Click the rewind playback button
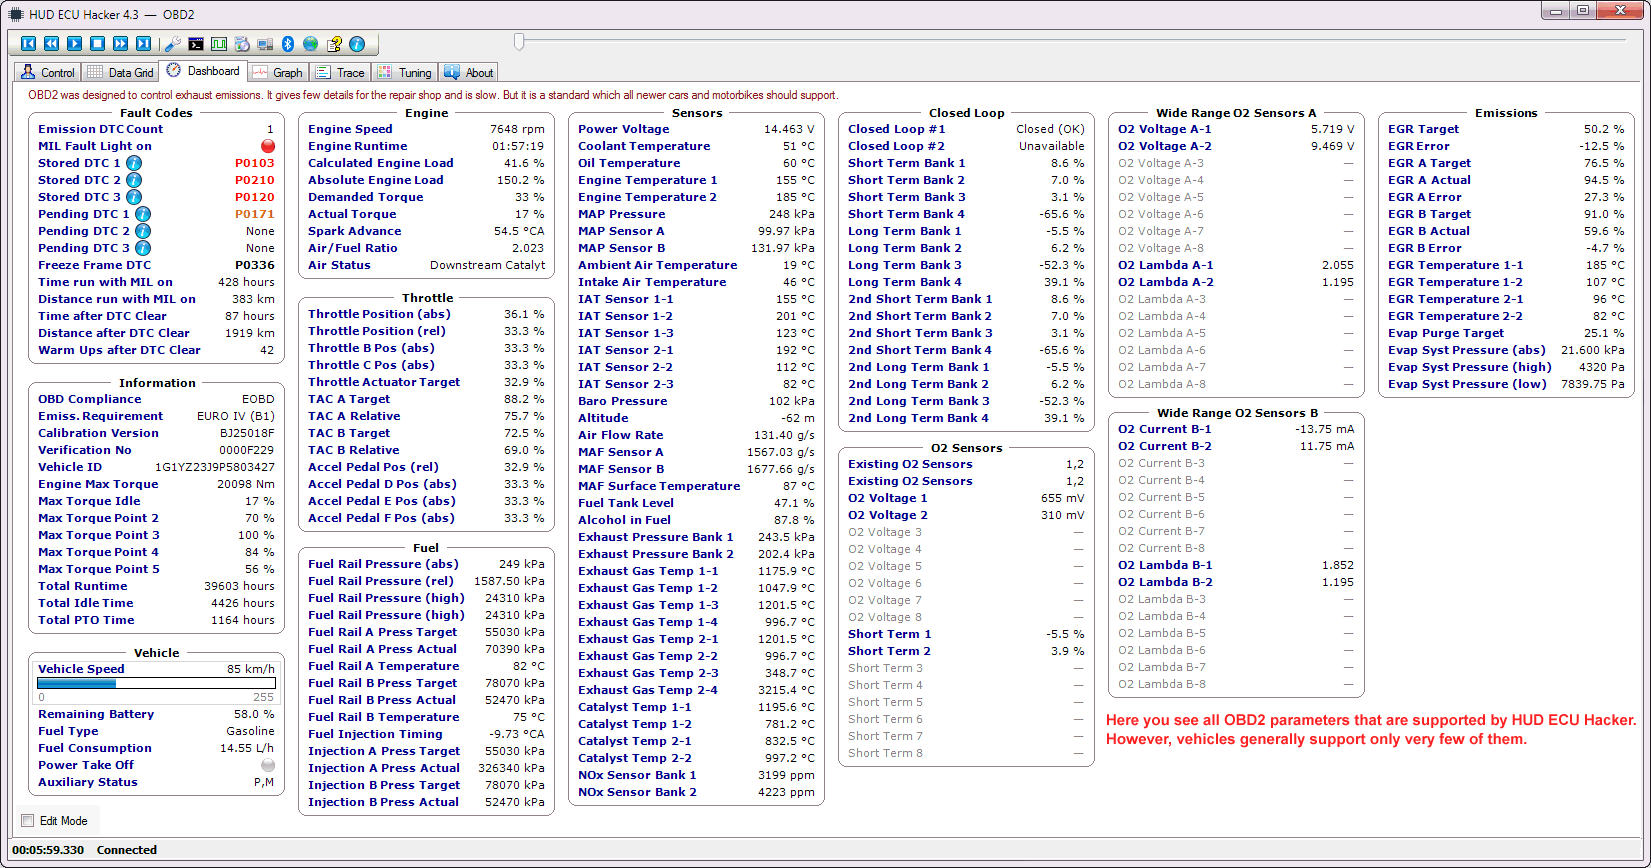The width and height of the screenshot is (1651, 868). (x=51, y=44)
